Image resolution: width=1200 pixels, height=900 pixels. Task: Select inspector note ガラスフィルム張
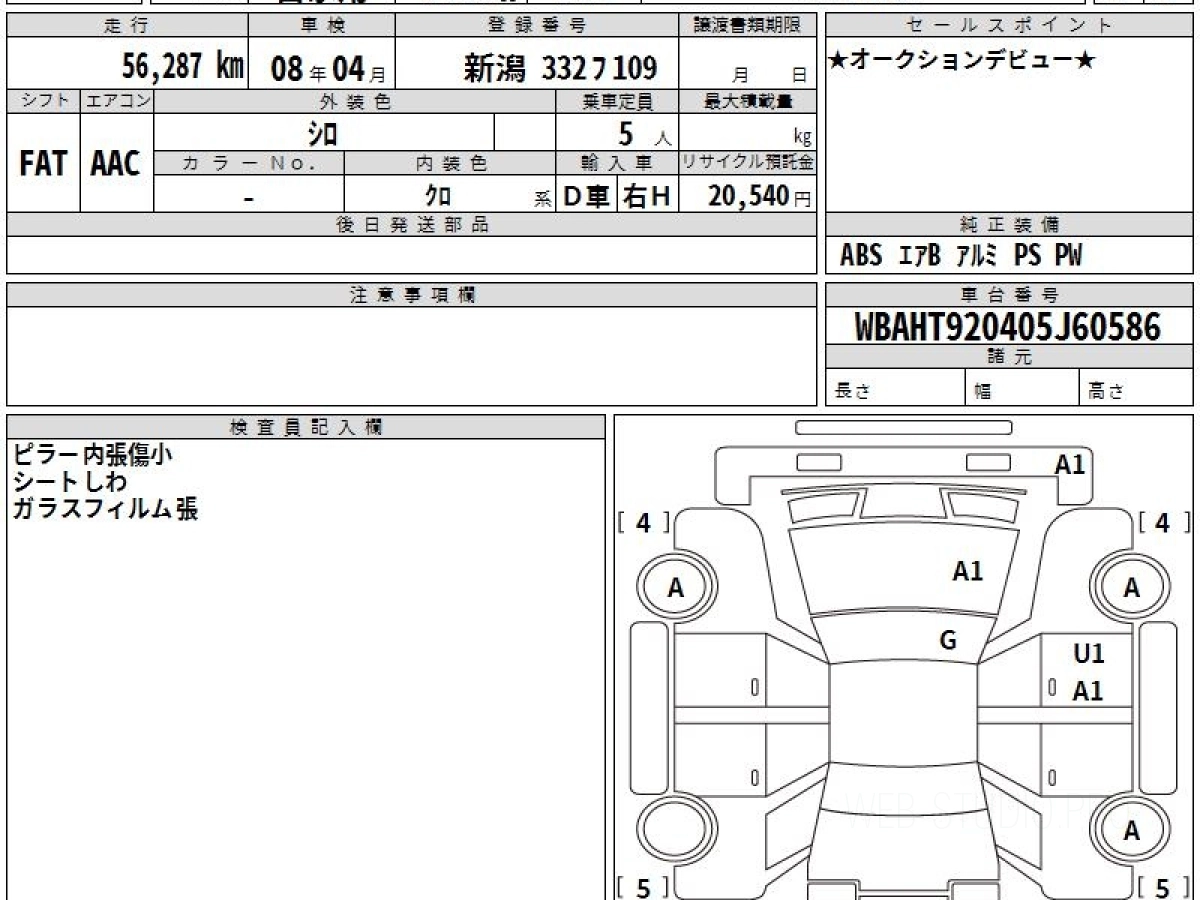(105, 509)
